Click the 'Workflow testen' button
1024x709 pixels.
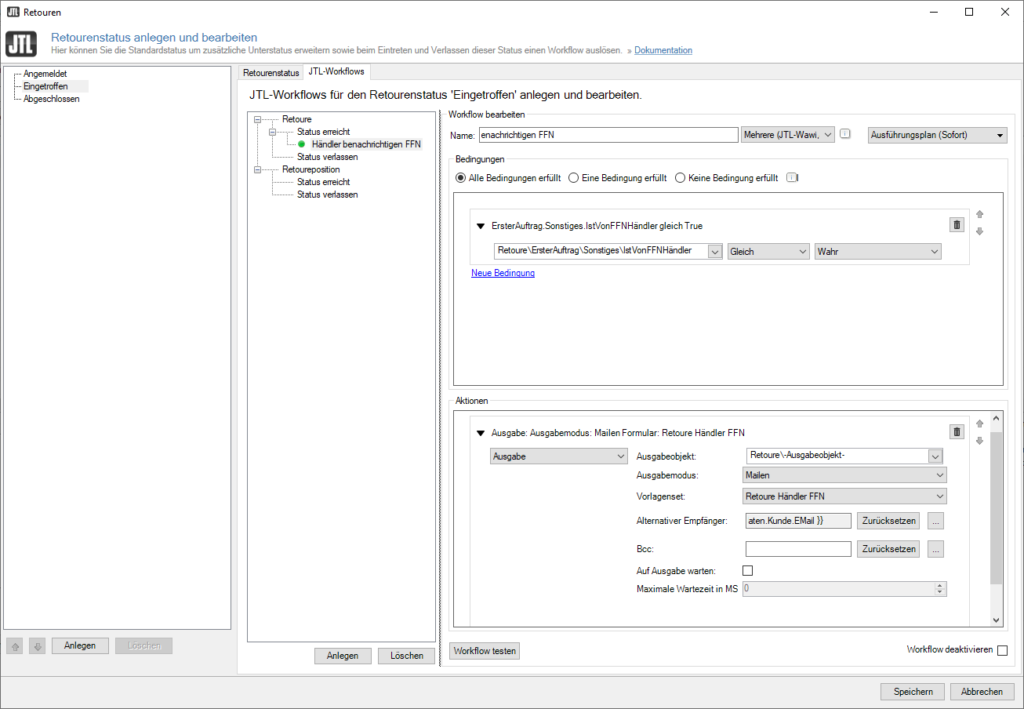[x=485, y=651]
